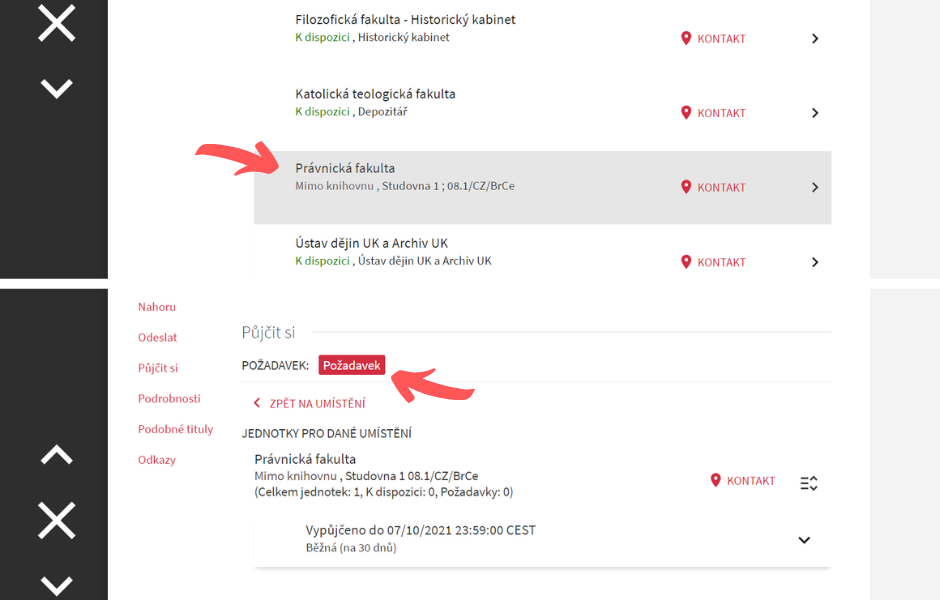Click the up chevron in lower sidebar
This screenshot has width=940, height=600.
click(x=56, y=454)
